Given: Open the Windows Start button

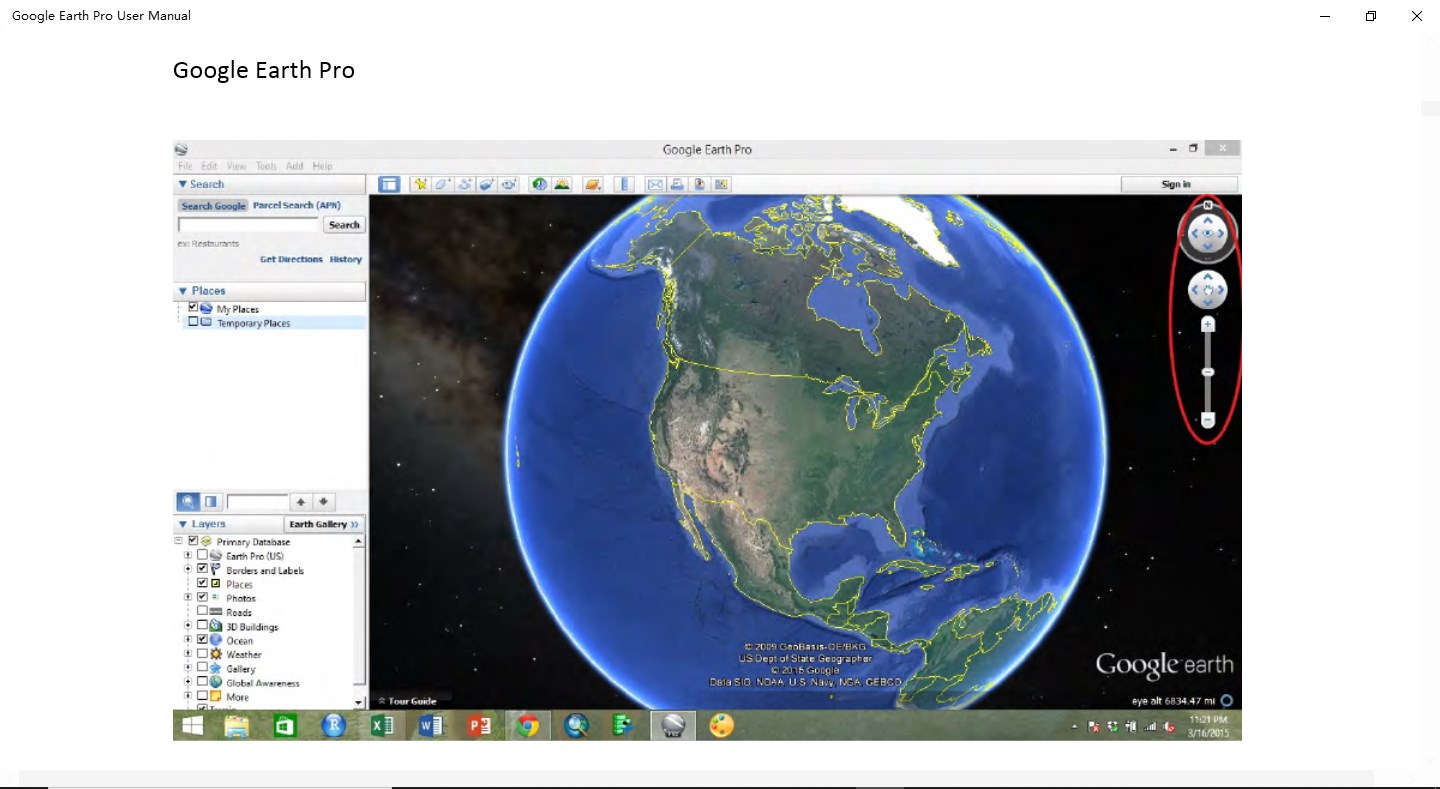Looking at the screenshot, I should click(192, 725).
